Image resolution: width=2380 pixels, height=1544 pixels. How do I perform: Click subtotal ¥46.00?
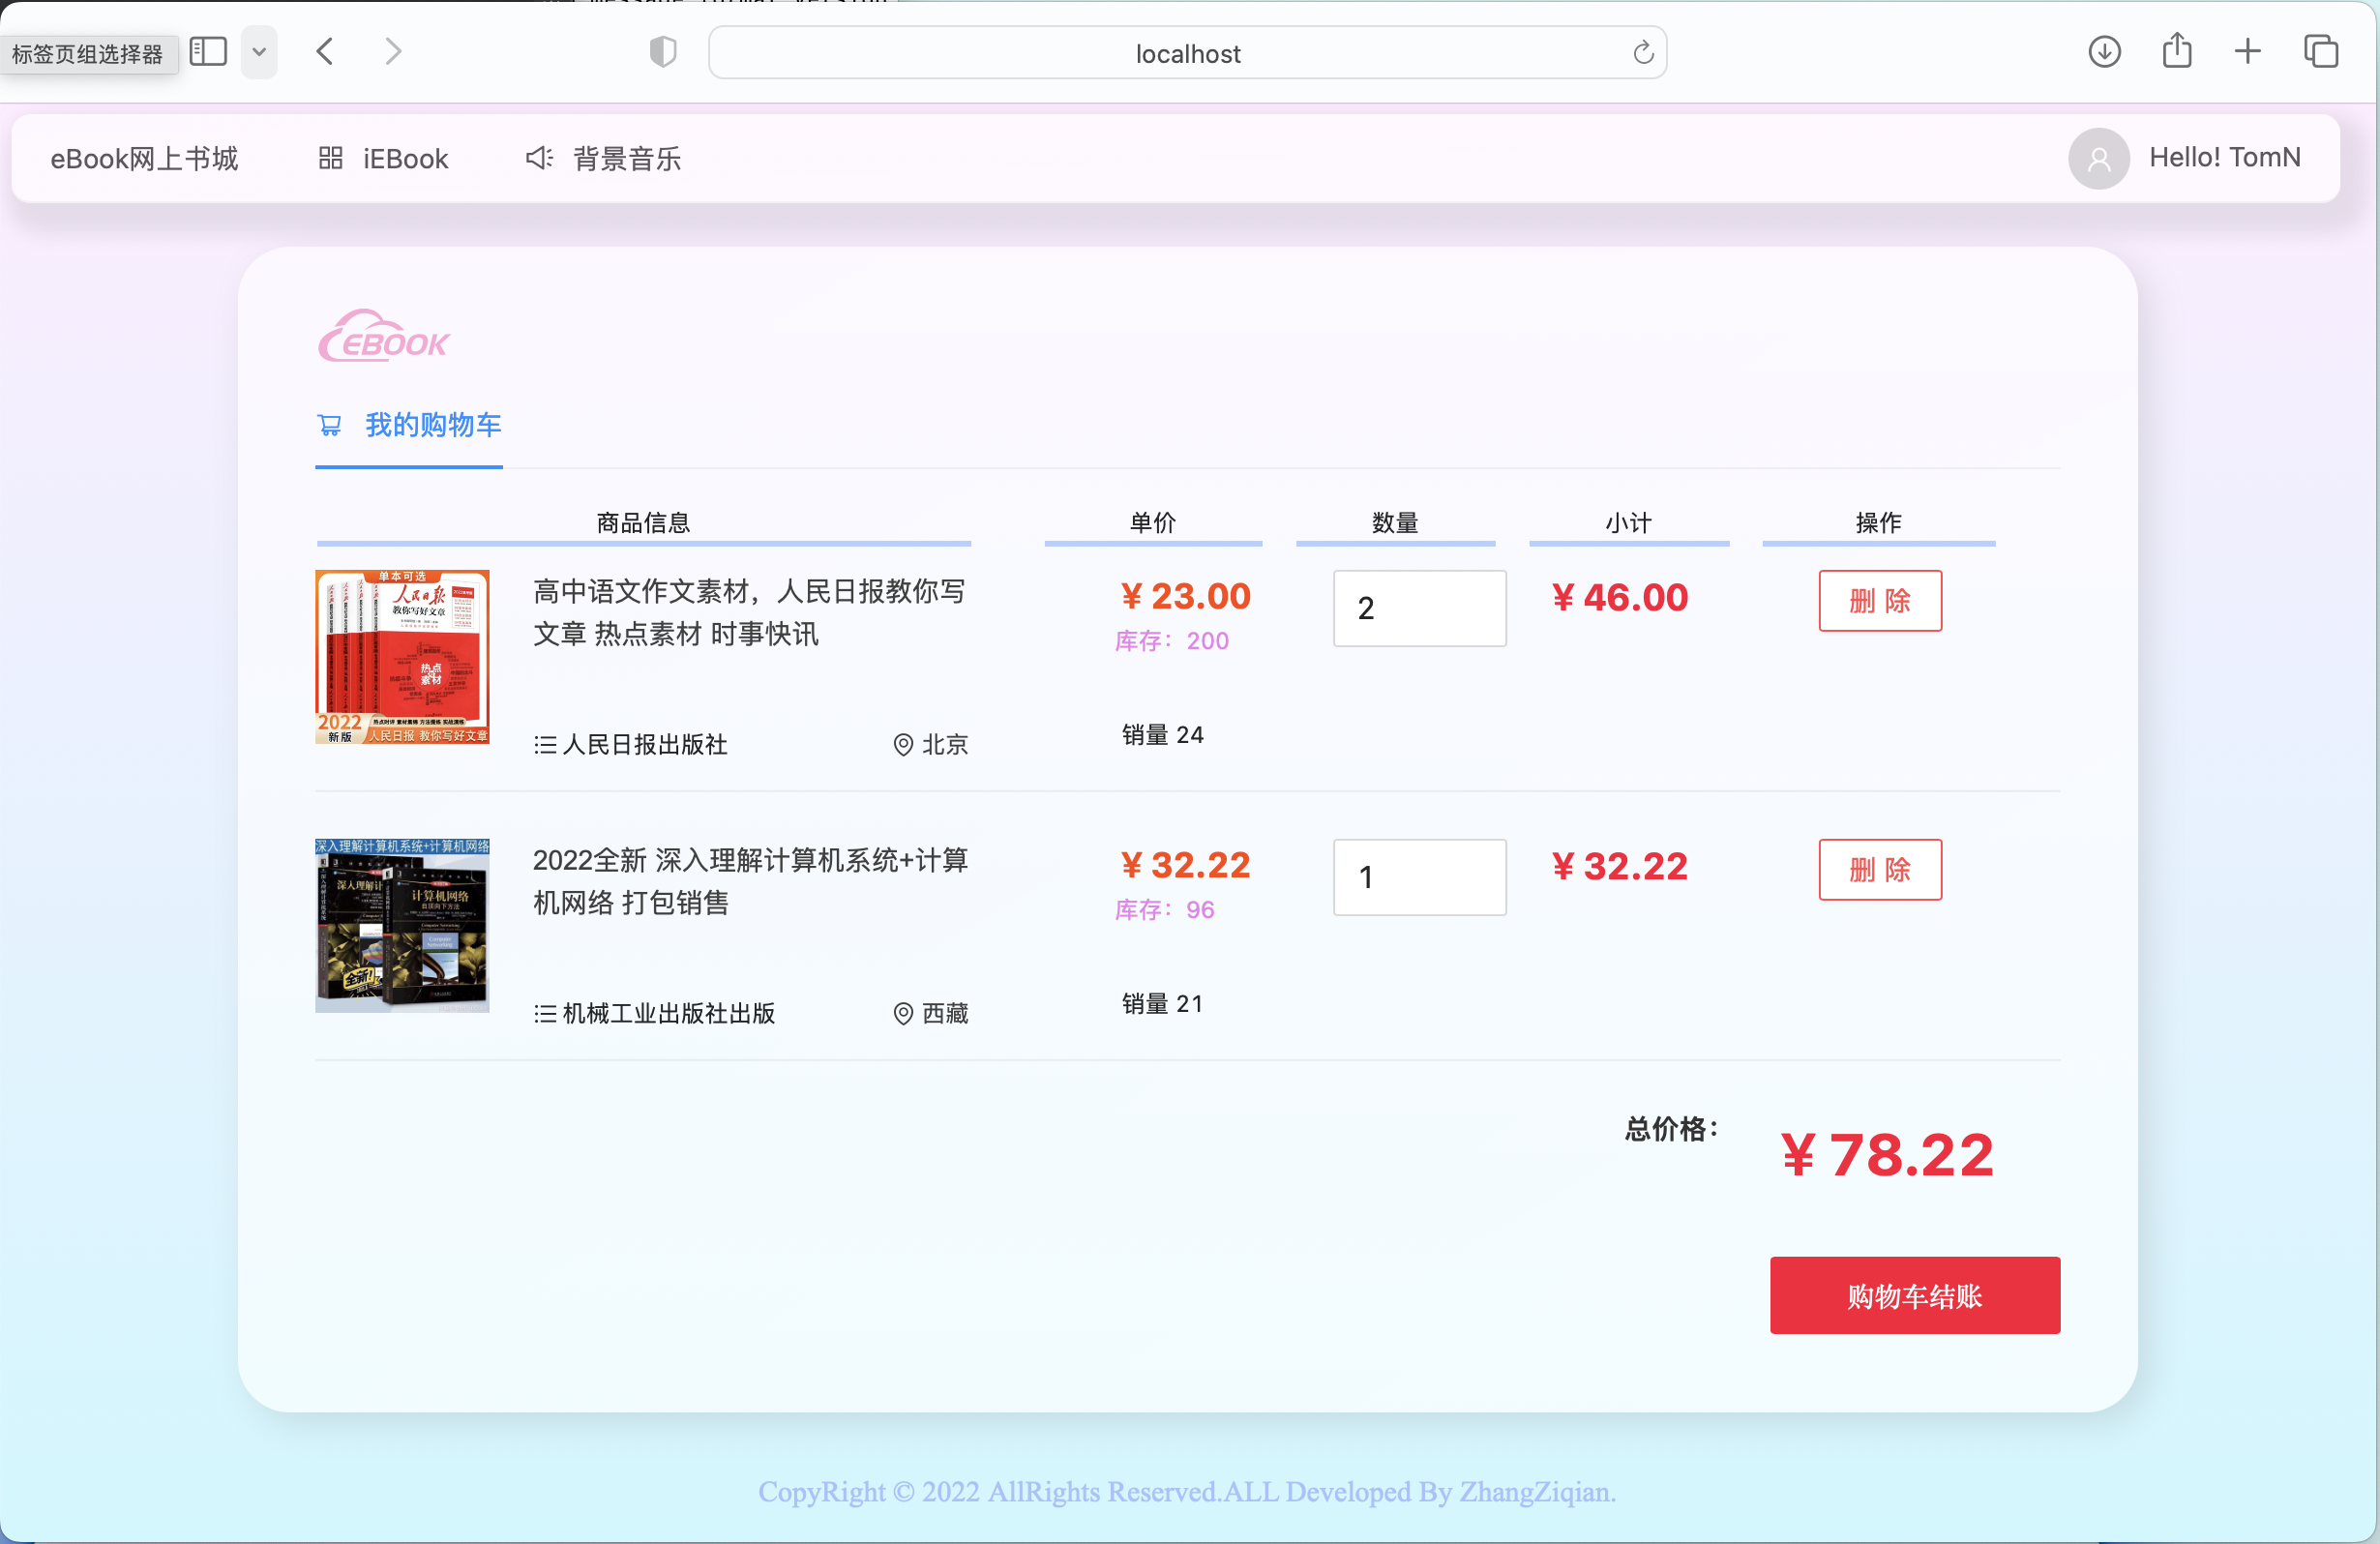pyautogui.click(x=1619, y=597)
